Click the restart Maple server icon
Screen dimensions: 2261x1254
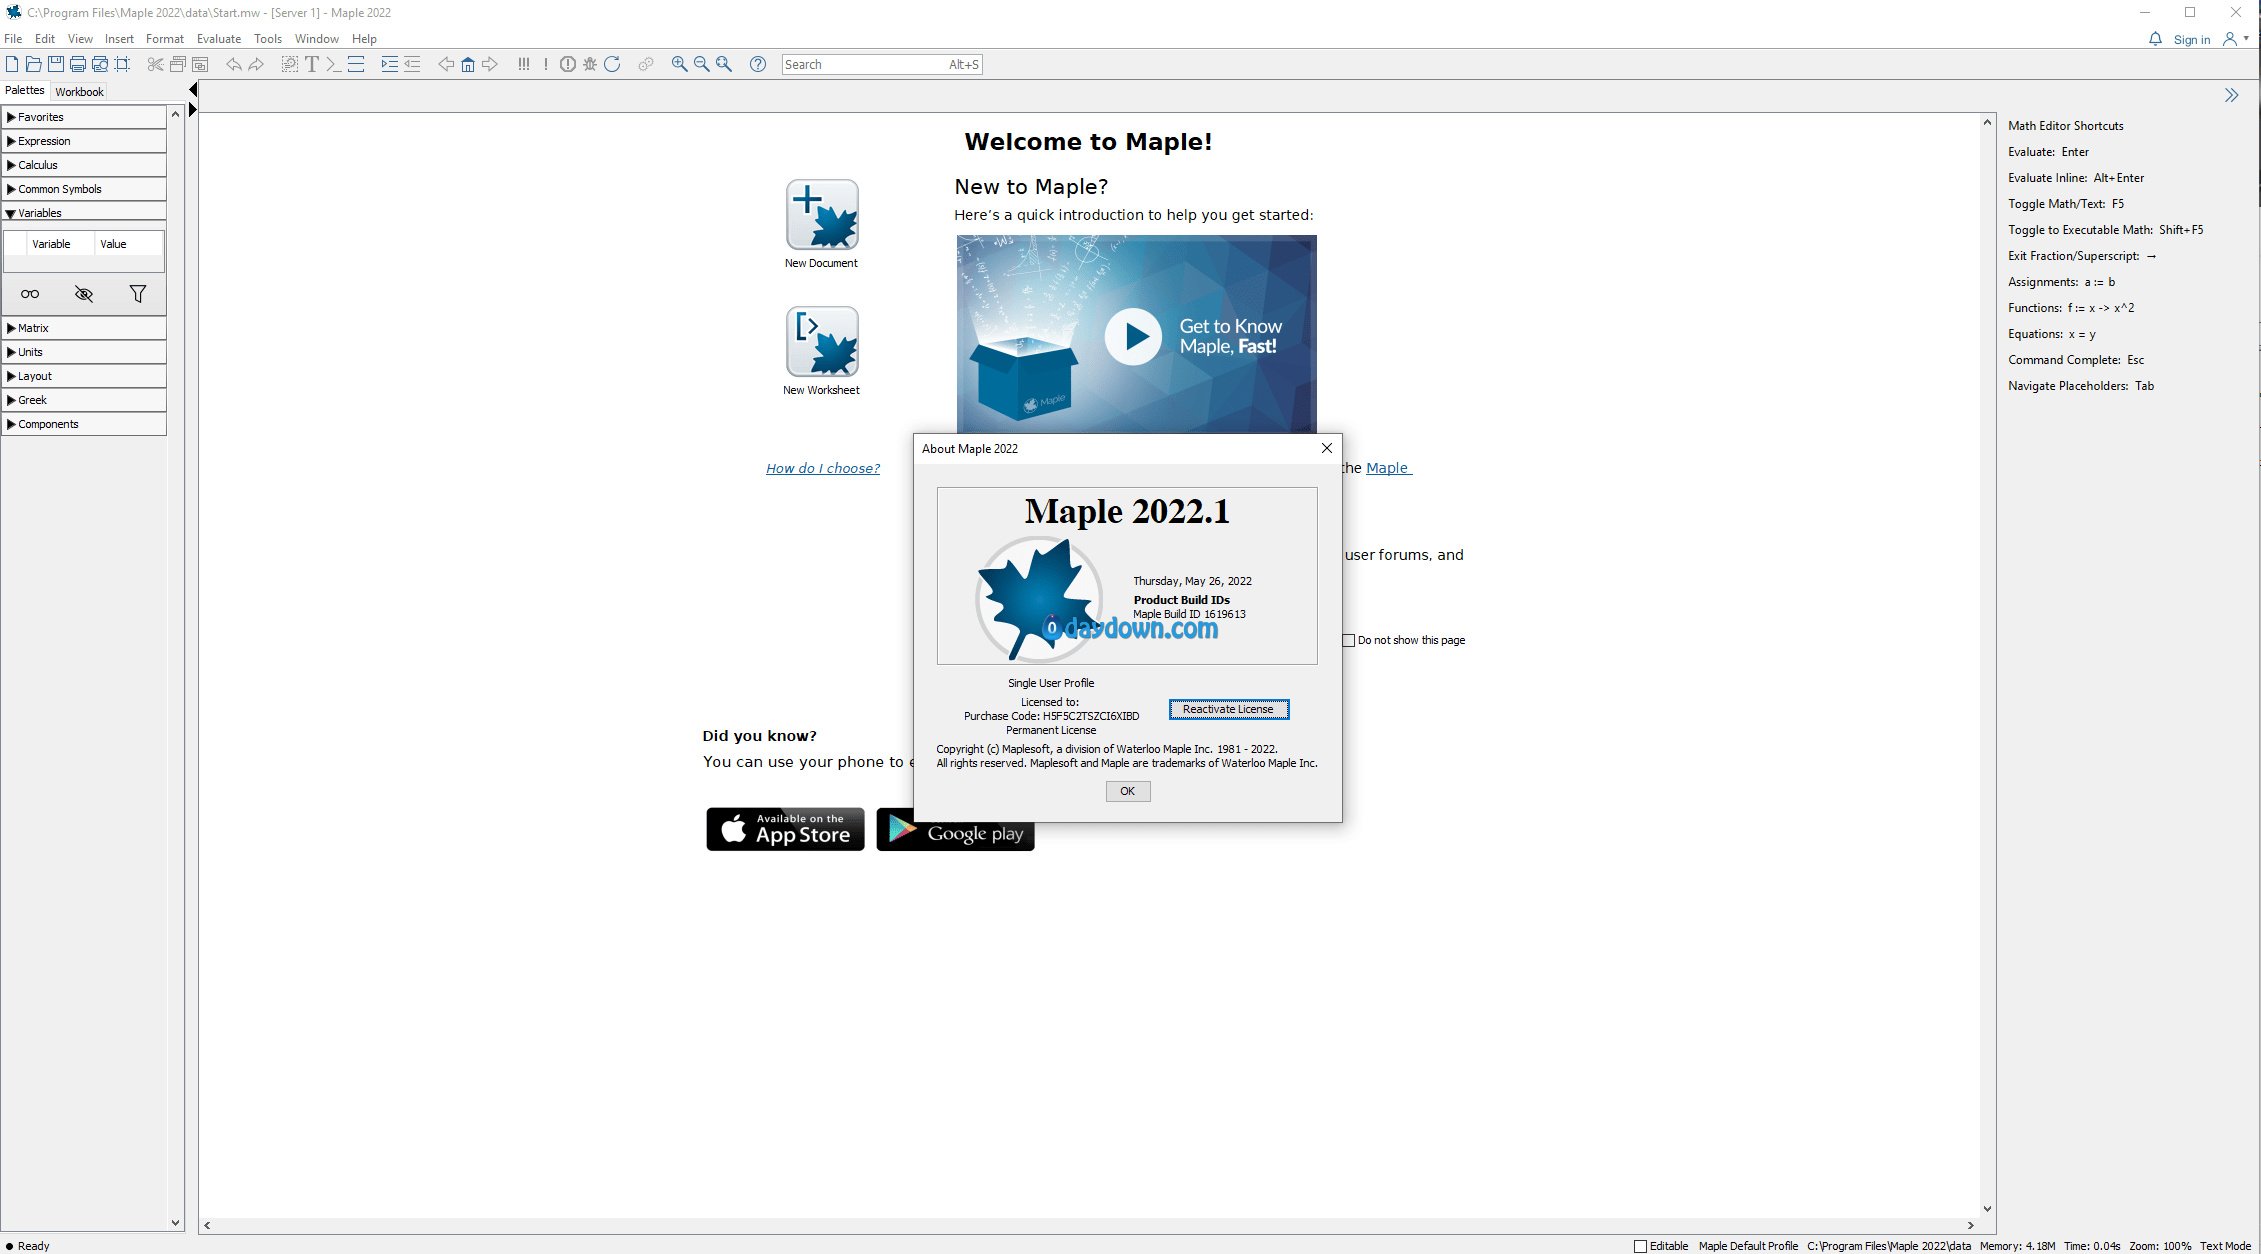coord(612,64)
